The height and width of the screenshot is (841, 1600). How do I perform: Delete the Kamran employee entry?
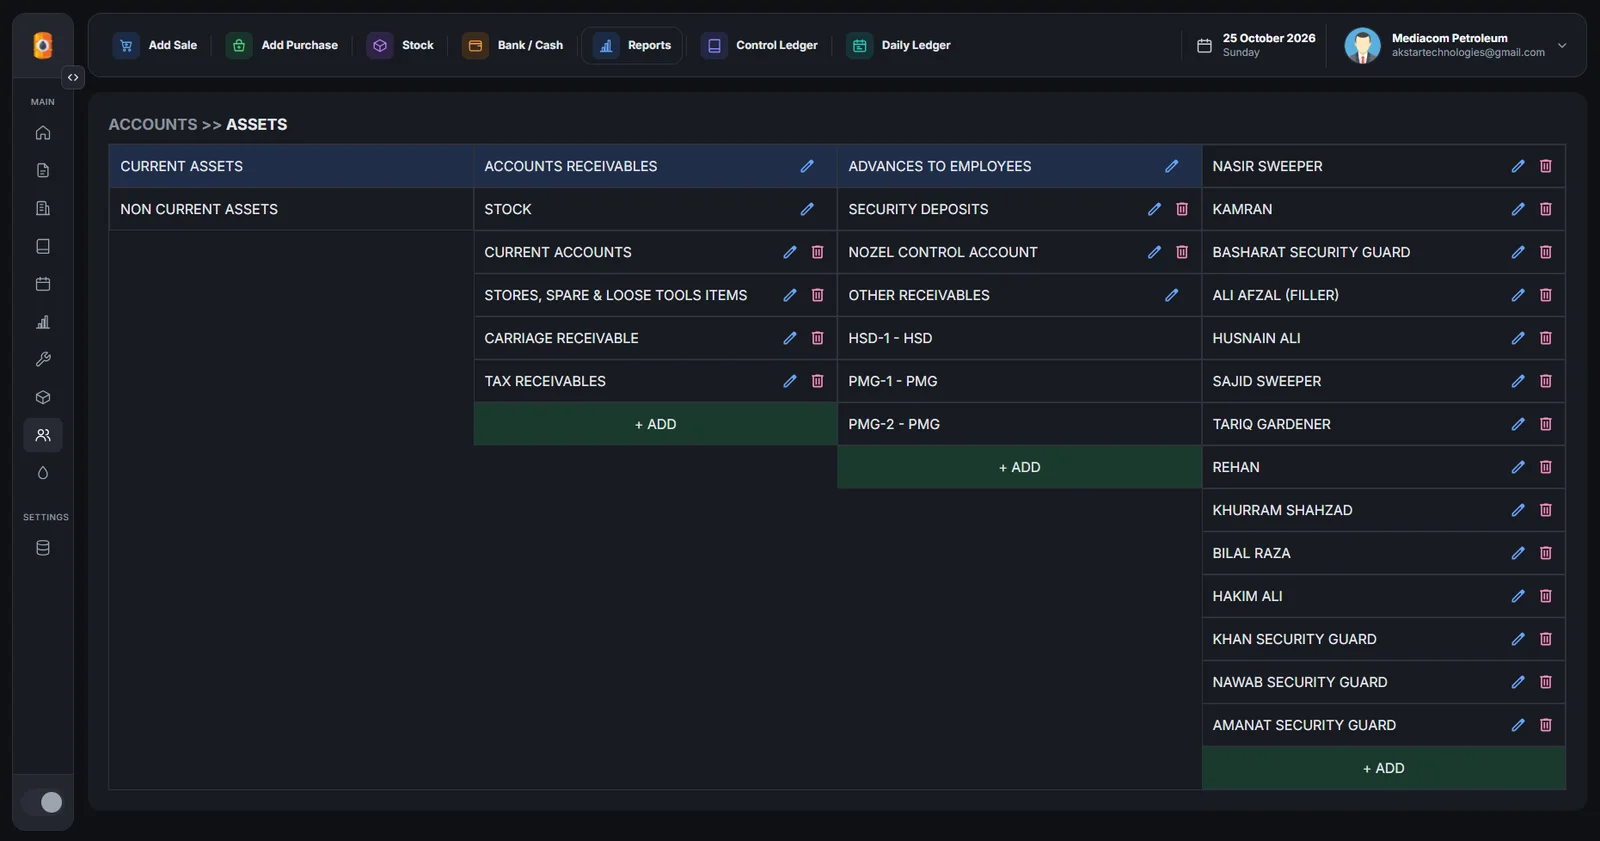(1546, 209)
